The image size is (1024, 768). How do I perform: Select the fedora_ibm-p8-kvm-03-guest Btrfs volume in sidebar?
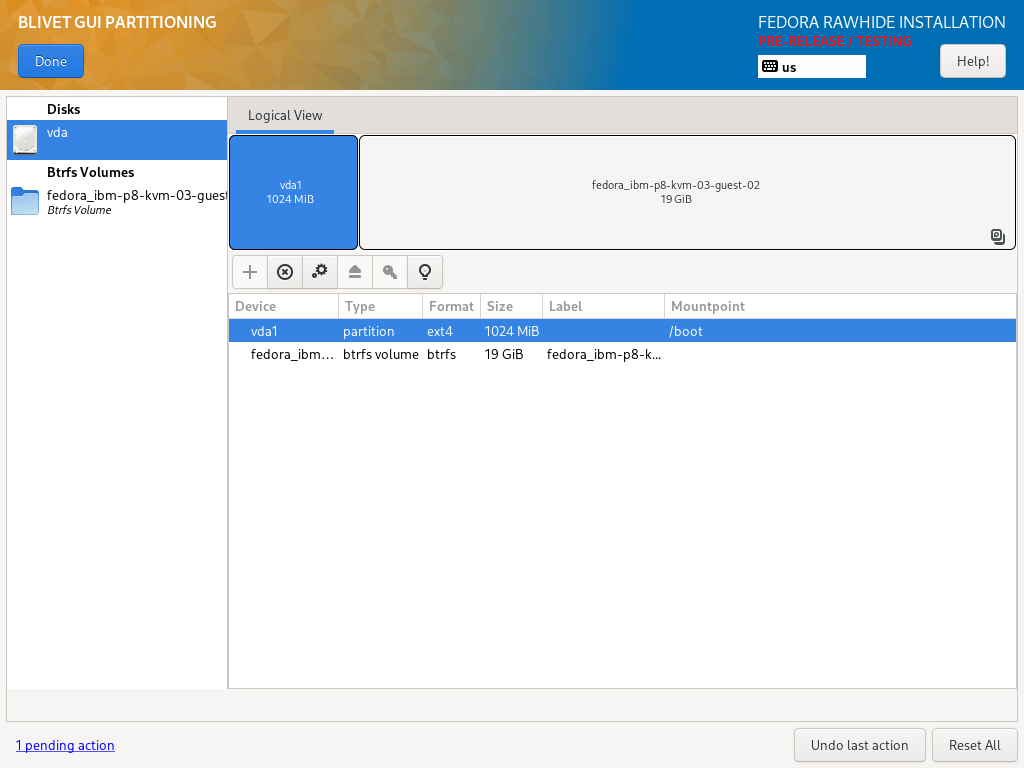117,202
